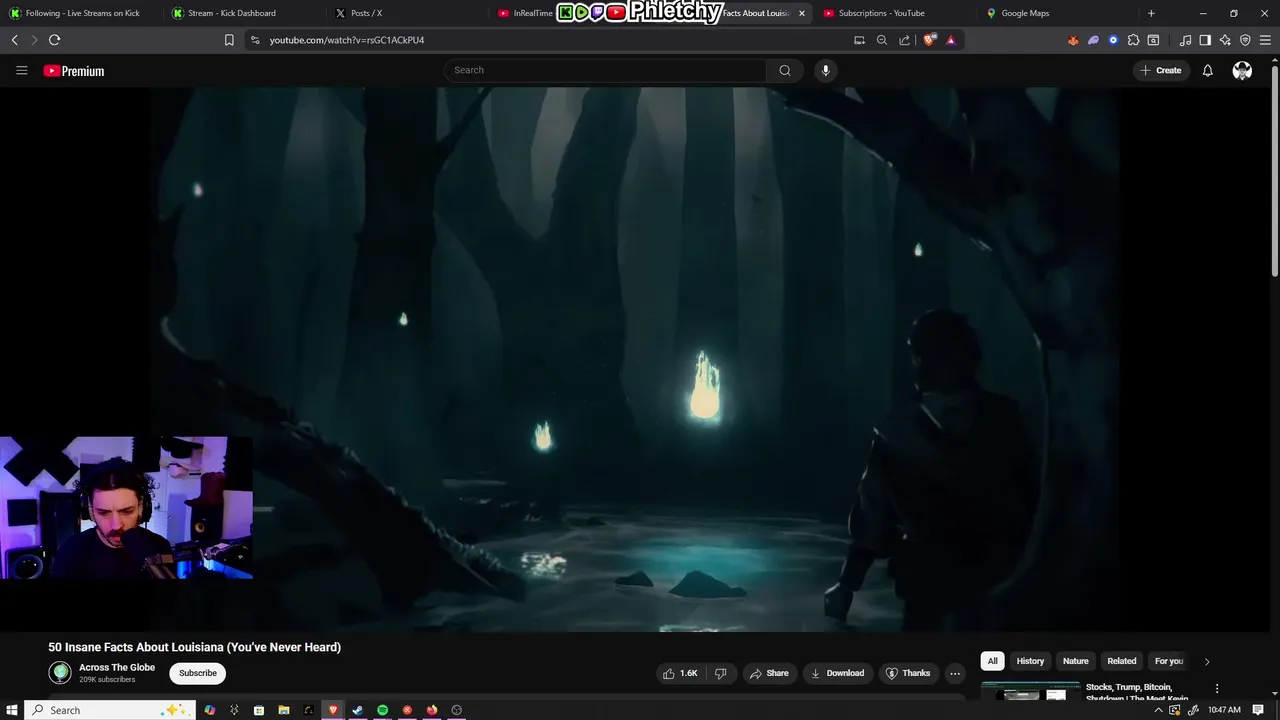The image size is (1280, 720).
Task: Select the Nature filter chip
Action: 1076,661
